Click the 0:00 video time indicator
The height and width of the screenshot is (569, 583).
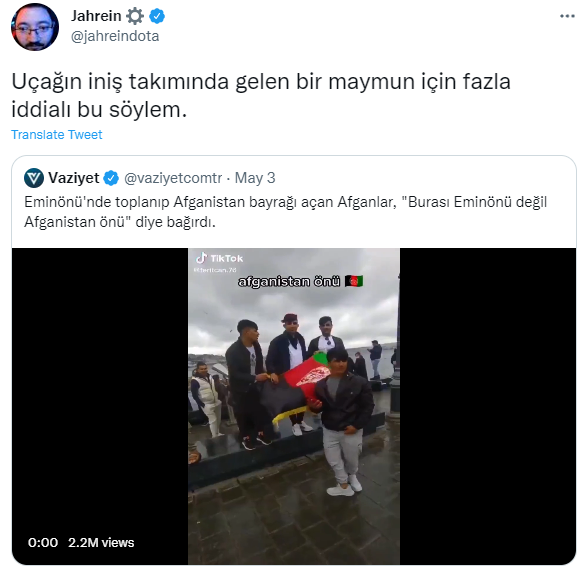click(43, 543)
